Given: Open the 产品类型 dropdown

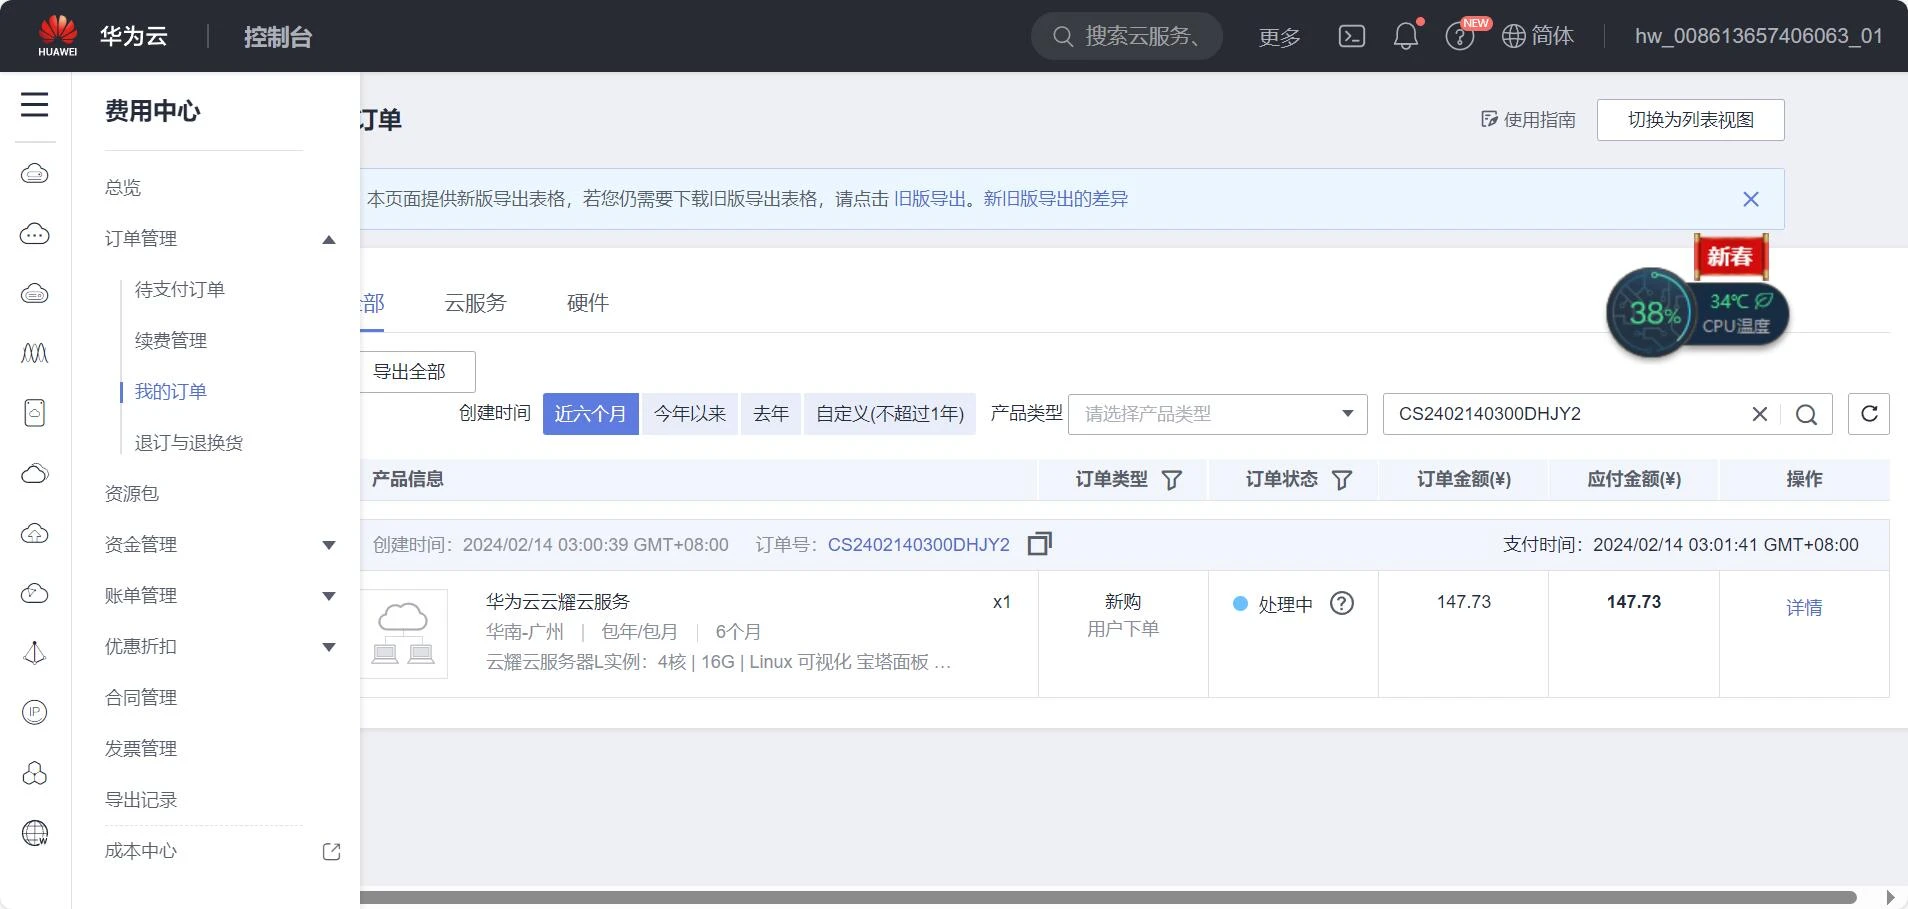Looking at the screenshot, I should pyautogui.click(x=1217, y=414).
